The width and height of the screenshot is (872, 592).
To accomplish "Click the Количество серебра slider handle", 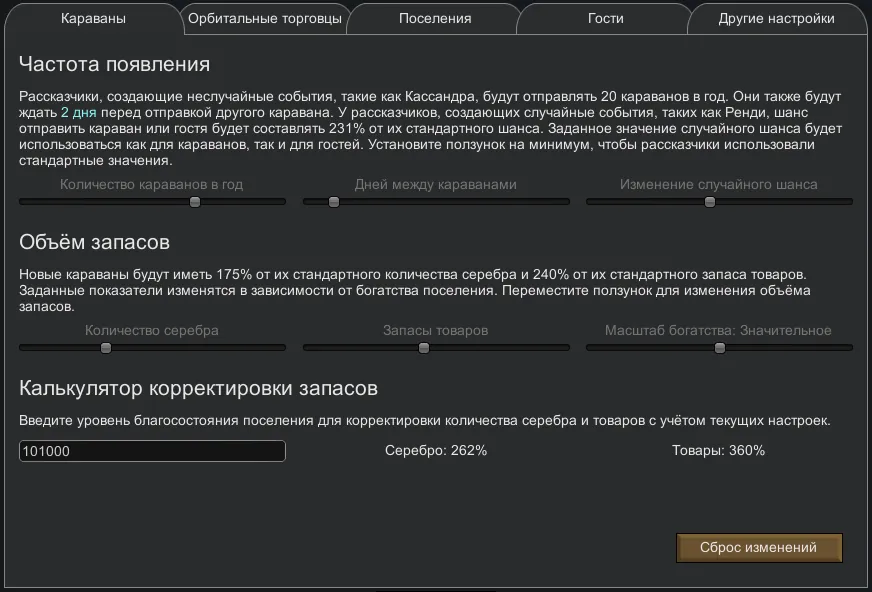I will [x=106, y=348].
